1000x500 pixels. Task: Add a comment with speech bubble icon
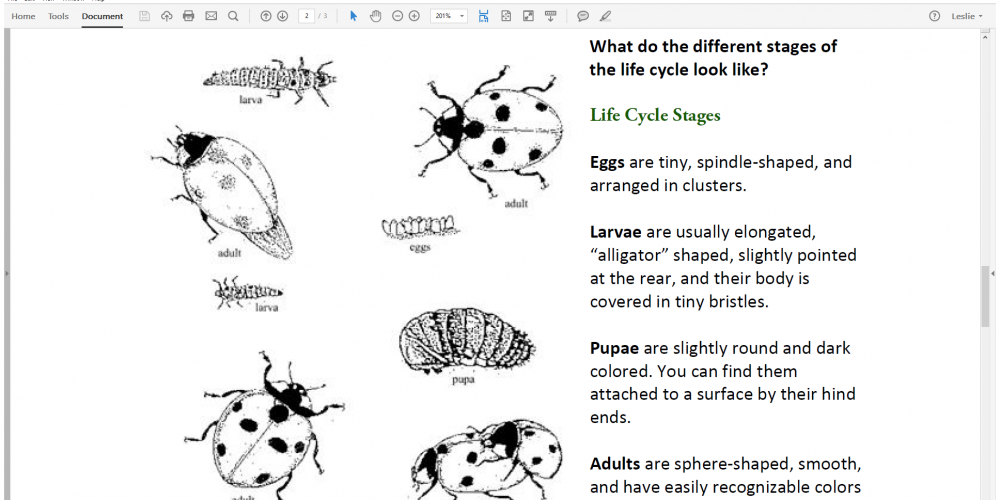click(x=583, y=16)
